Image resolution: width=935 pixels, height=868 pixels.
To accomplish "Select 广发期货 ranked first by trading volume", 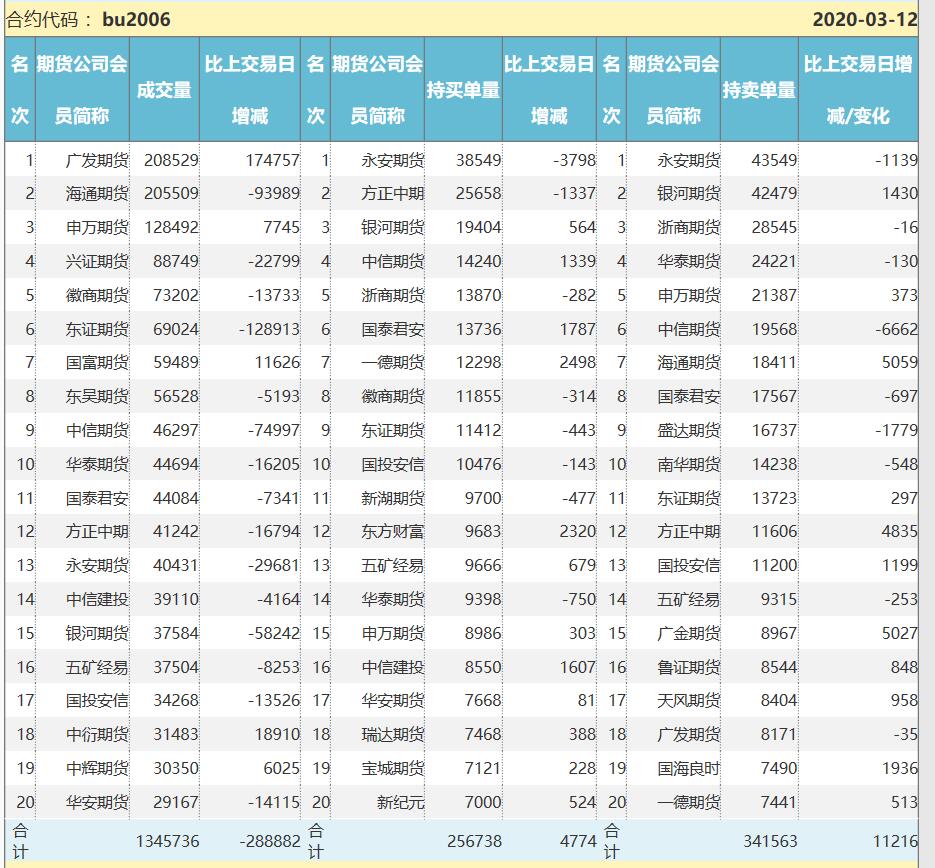I will pos(97,160).
